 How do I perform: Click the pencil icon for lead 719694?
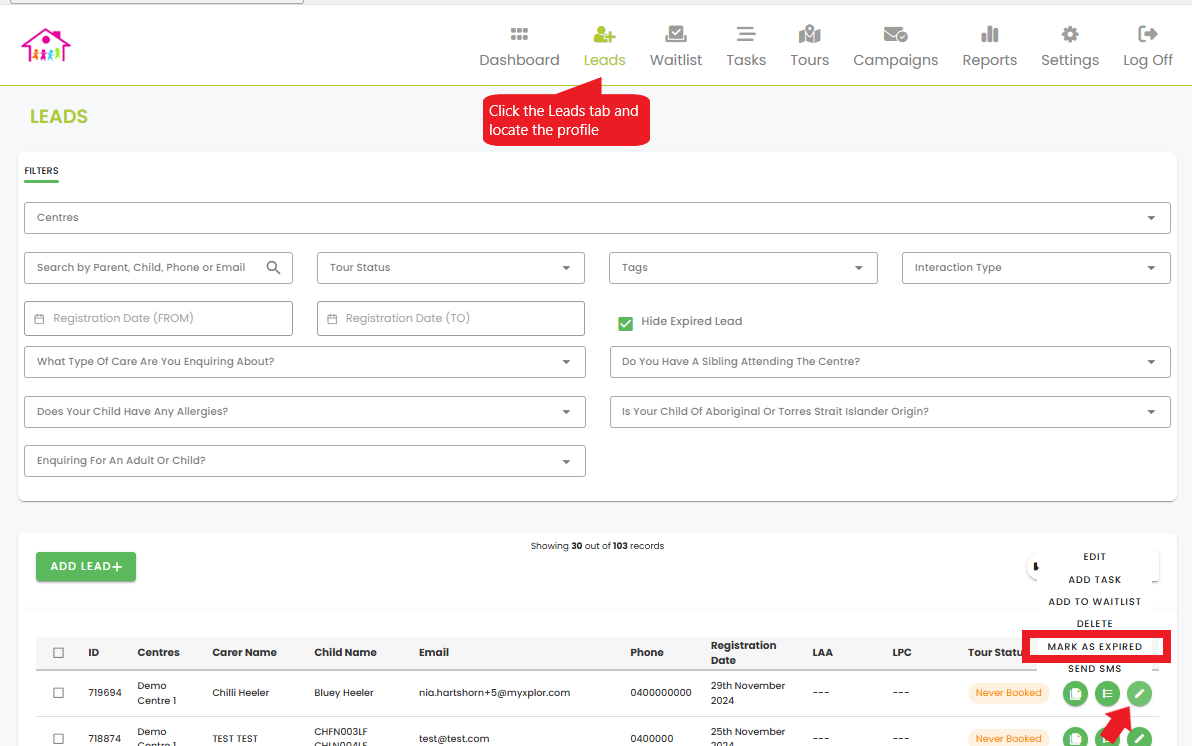click(1139, 694)
